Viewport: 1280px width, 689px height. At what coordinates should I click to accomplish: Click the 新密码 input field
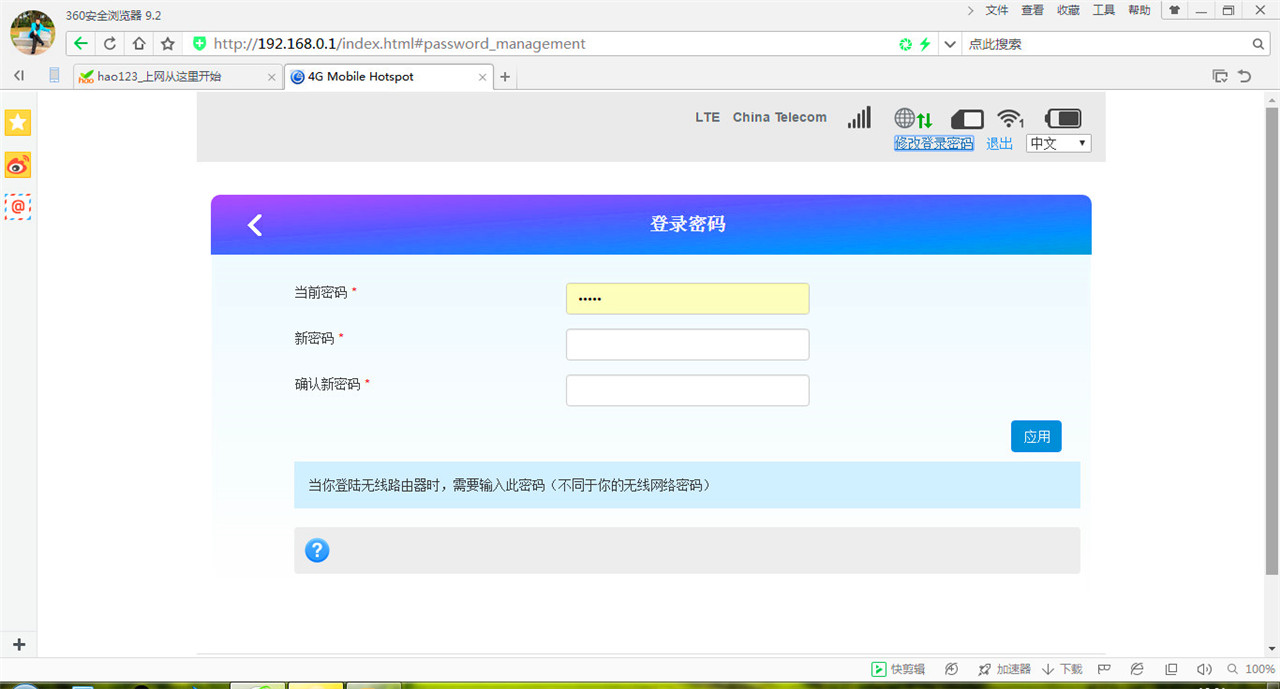tap(687, 344)
